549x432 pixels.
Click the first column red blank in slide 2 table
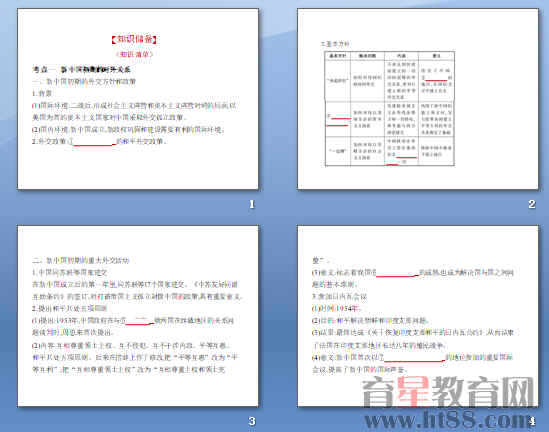click(339, 120)
